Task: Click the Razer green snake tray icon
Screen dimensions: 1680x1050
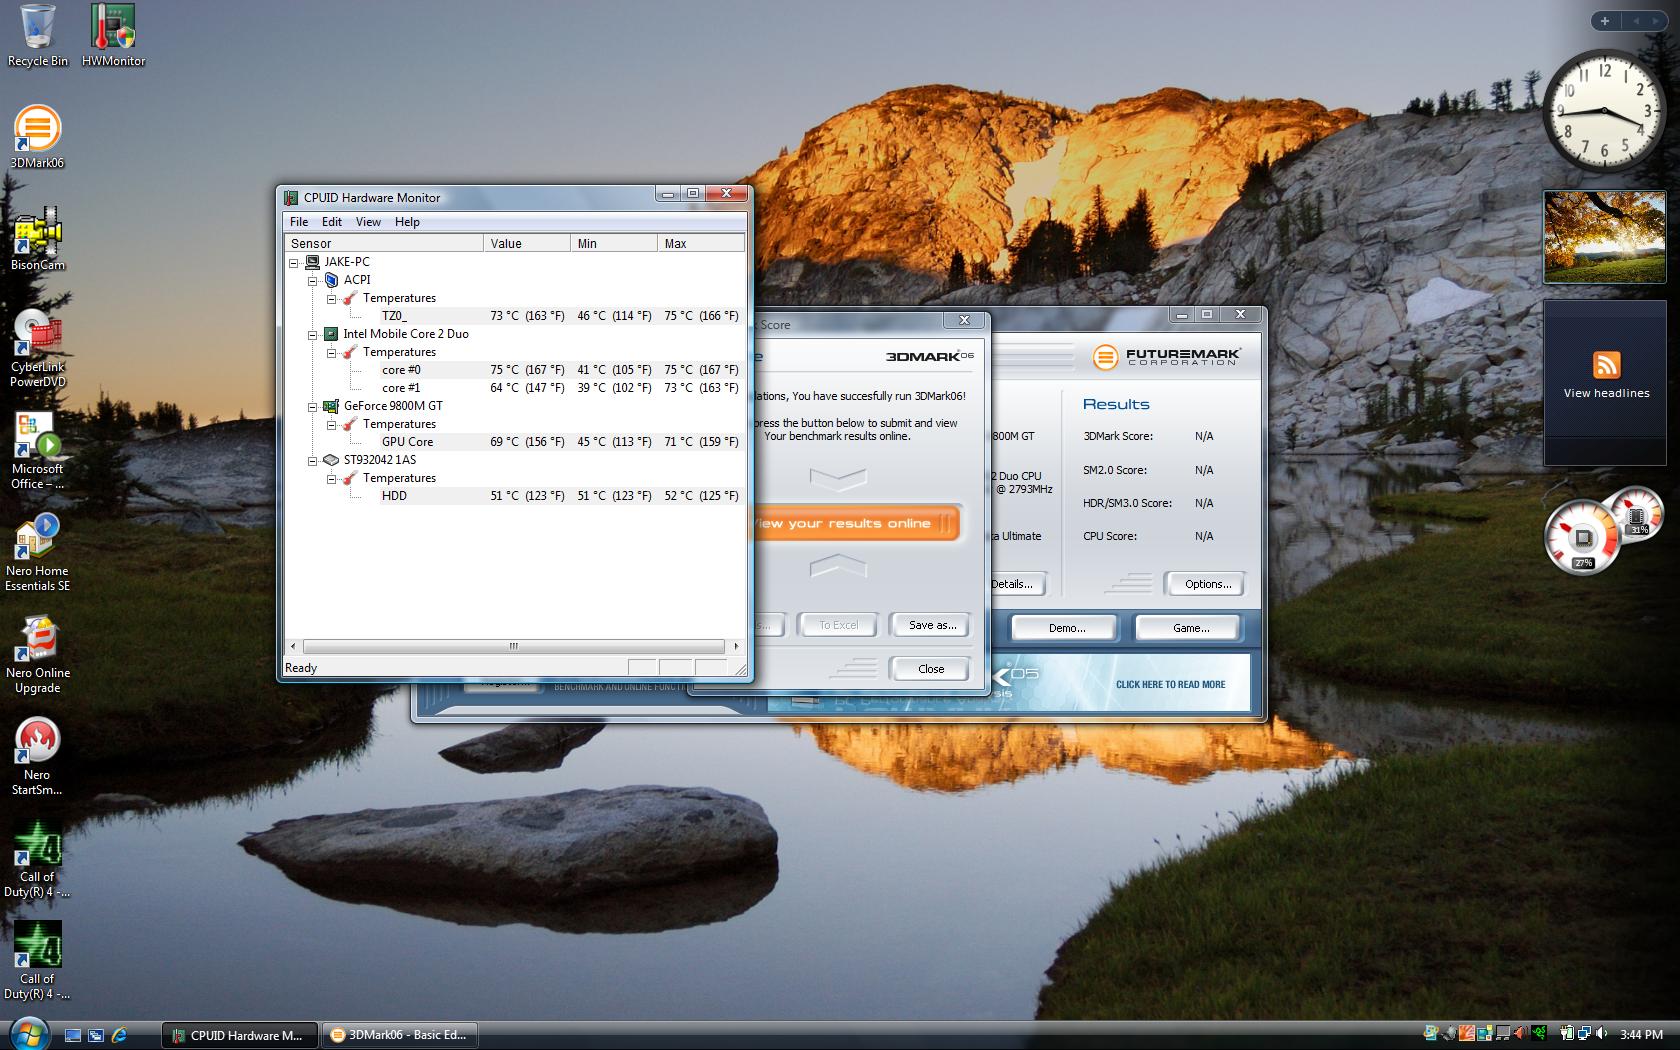Action: [1541, 1034]
